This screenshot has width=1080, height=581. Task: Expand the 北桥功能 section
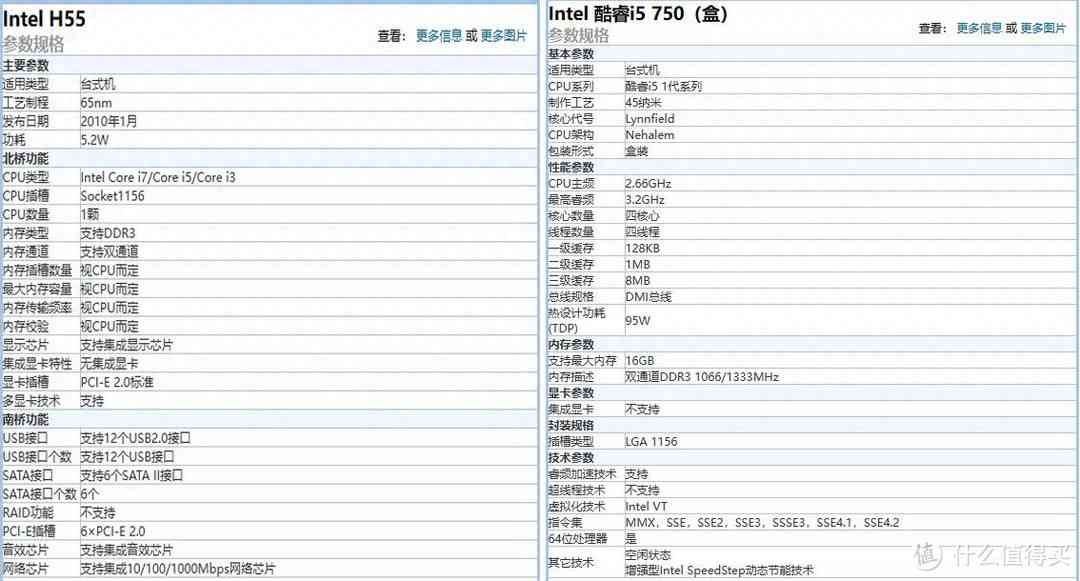coord(30,158)
